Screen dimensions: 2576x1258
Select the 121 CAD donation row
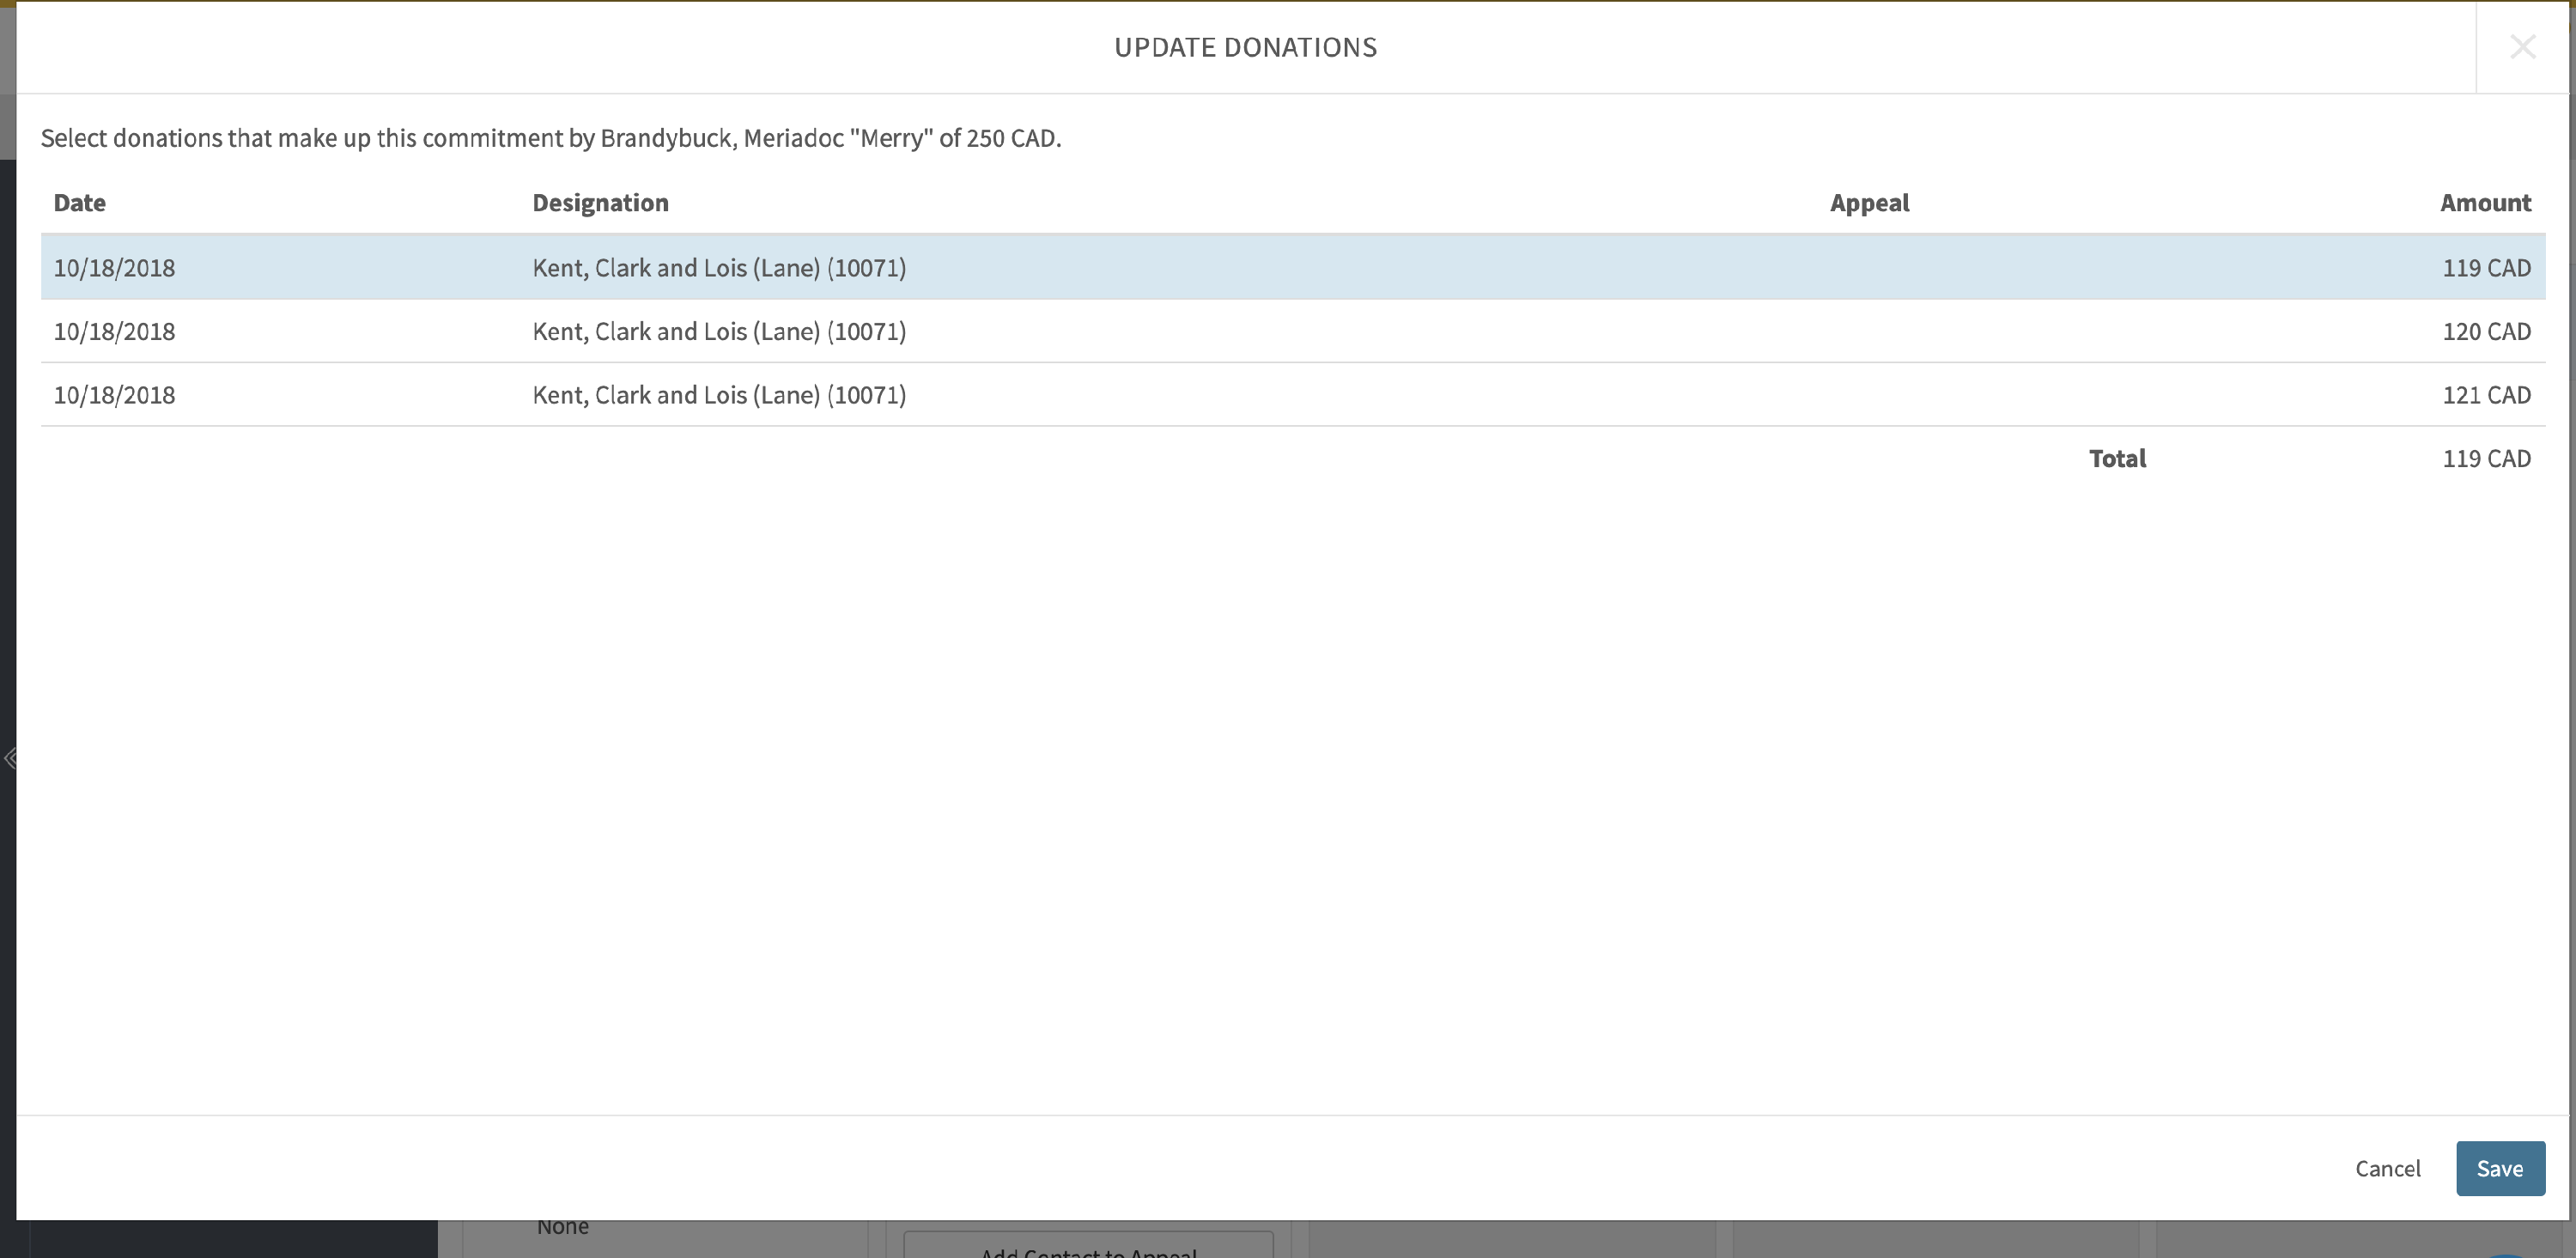point(1293,394)
